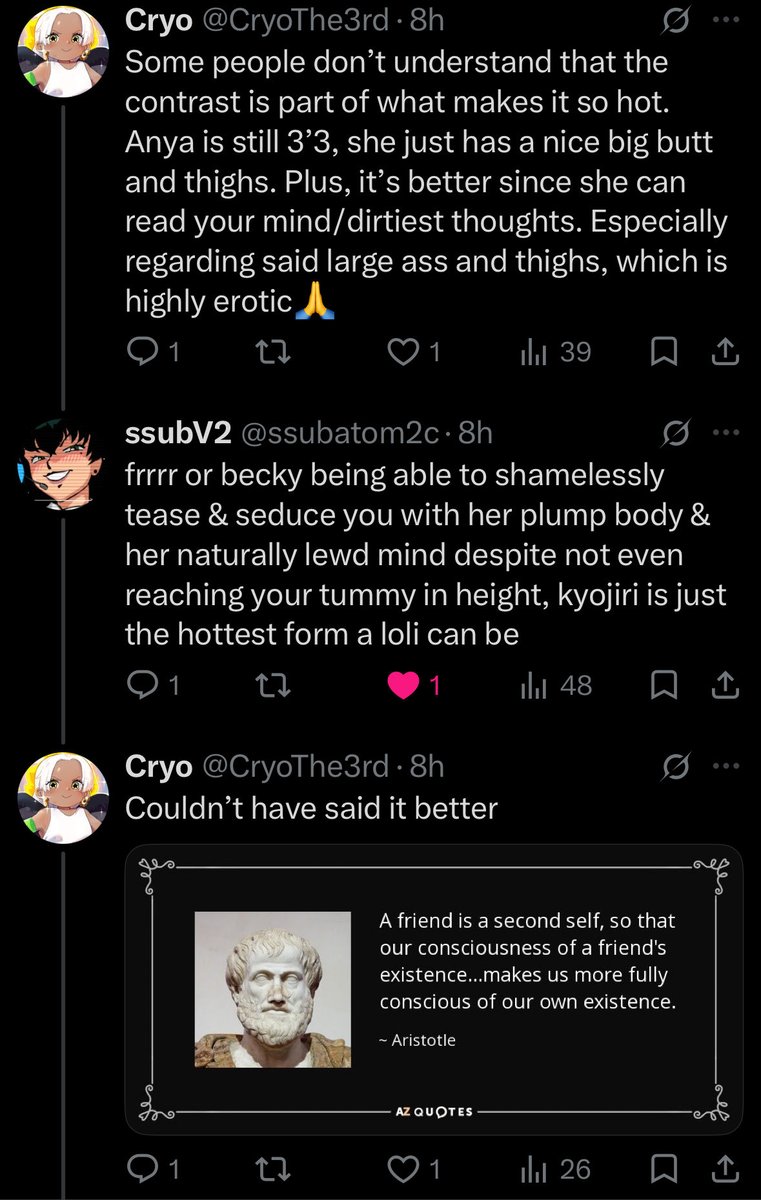Image resolution: width=761 pixels, height=1200 pixels.
Task: Like the first Cryo tweet
Action: 414,352
